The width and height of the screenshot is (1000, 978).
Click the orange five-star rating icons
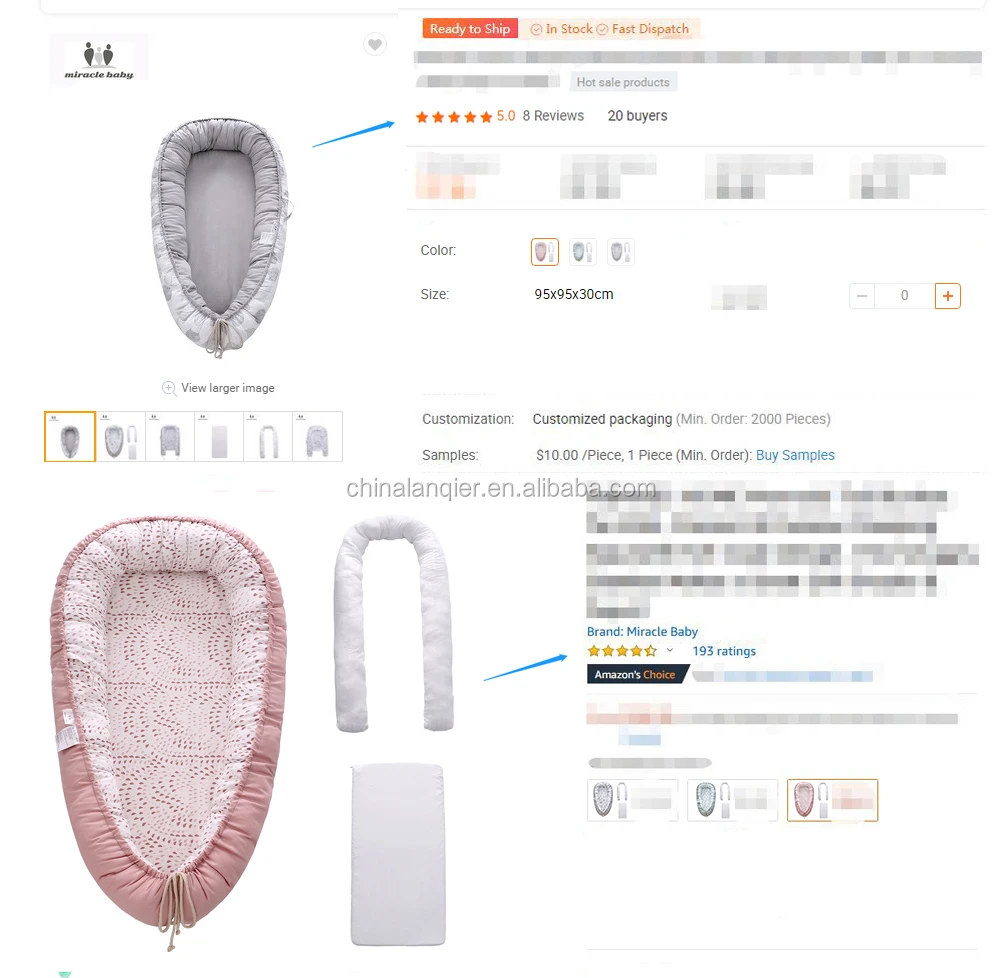click(x=453, y=117)
